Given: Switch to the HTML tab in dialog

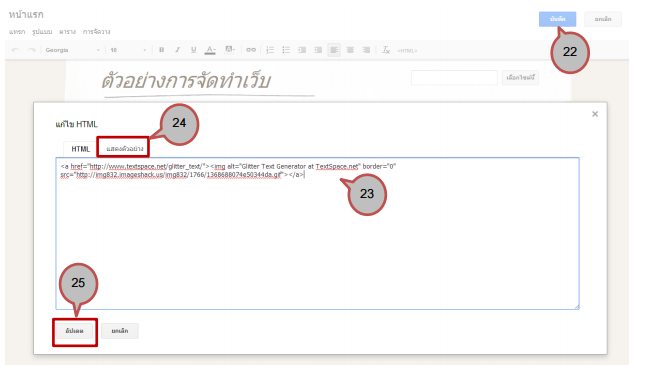Looking at the screenshot, I should tap(80, 149).
